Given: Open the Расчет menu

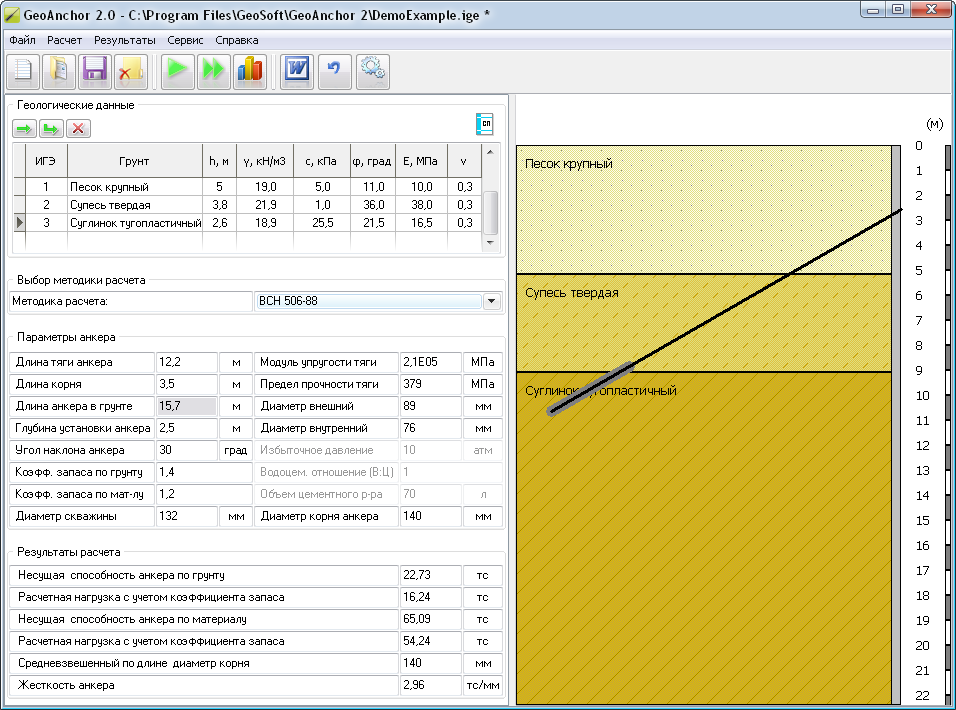Looking at the screenshot, I should click(65, 40).
